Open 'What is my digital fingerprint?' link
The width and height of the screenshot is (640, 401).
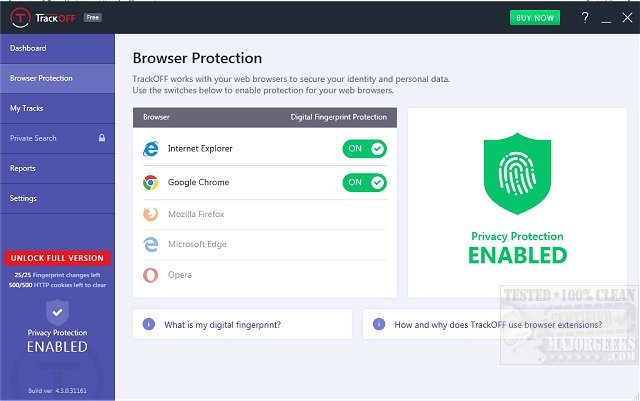coord(222,325)
